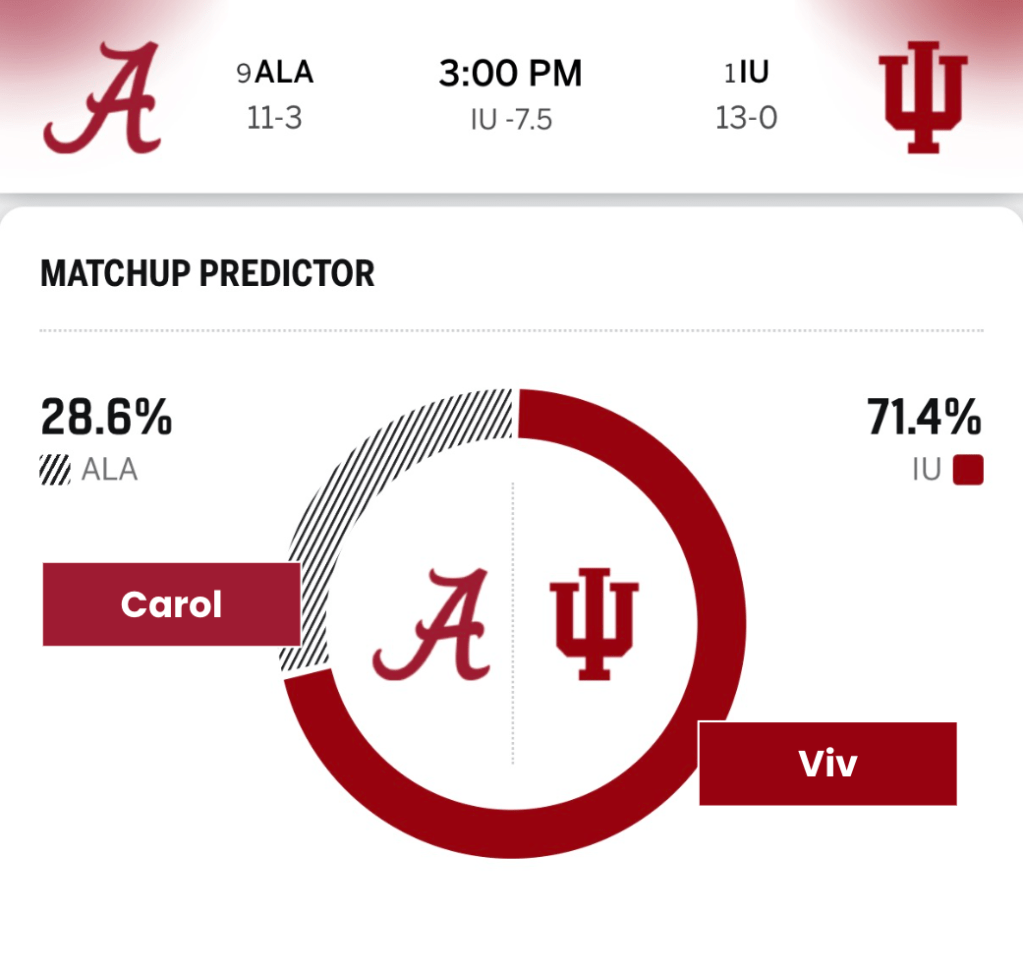Click the red IU legend square
This screenshot has width=1023, height=970.
tap(967, 470)
